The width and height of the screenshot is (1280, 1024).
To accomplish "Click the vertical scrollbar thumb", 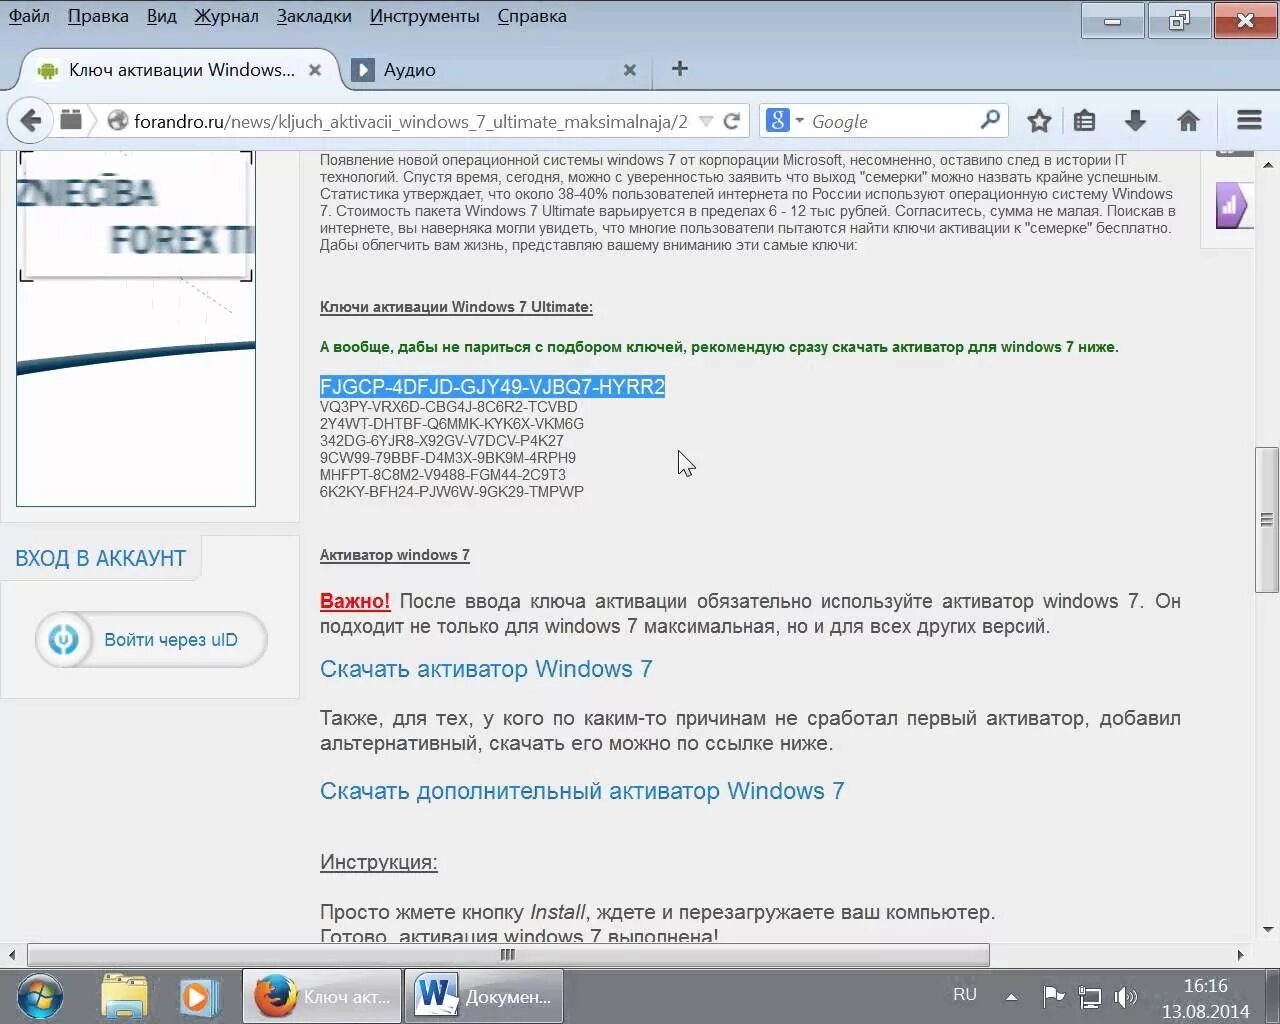I will (x=1267, y=519).
